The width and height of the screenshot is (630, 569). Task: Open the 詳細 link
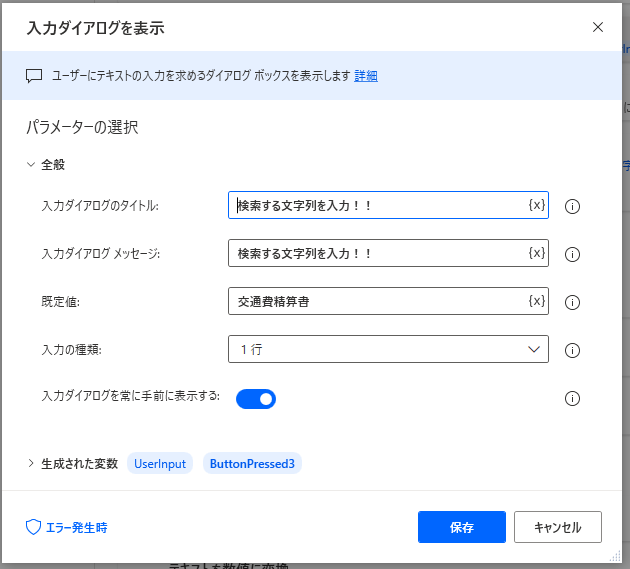pos(366,76)
